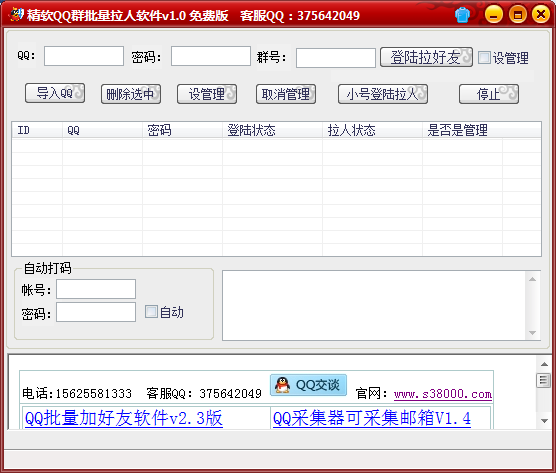Click 删除选中 button
The width and height of the screenshot is (556, 473).
coord(131,94)
